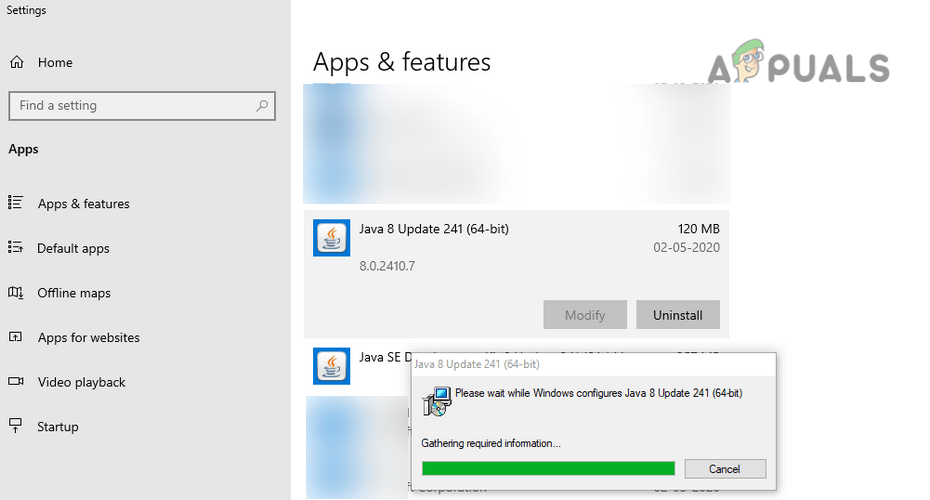Select Apps & features in sidebar
The width and height of the screenshot is (930, 500).
click(84, 203)
